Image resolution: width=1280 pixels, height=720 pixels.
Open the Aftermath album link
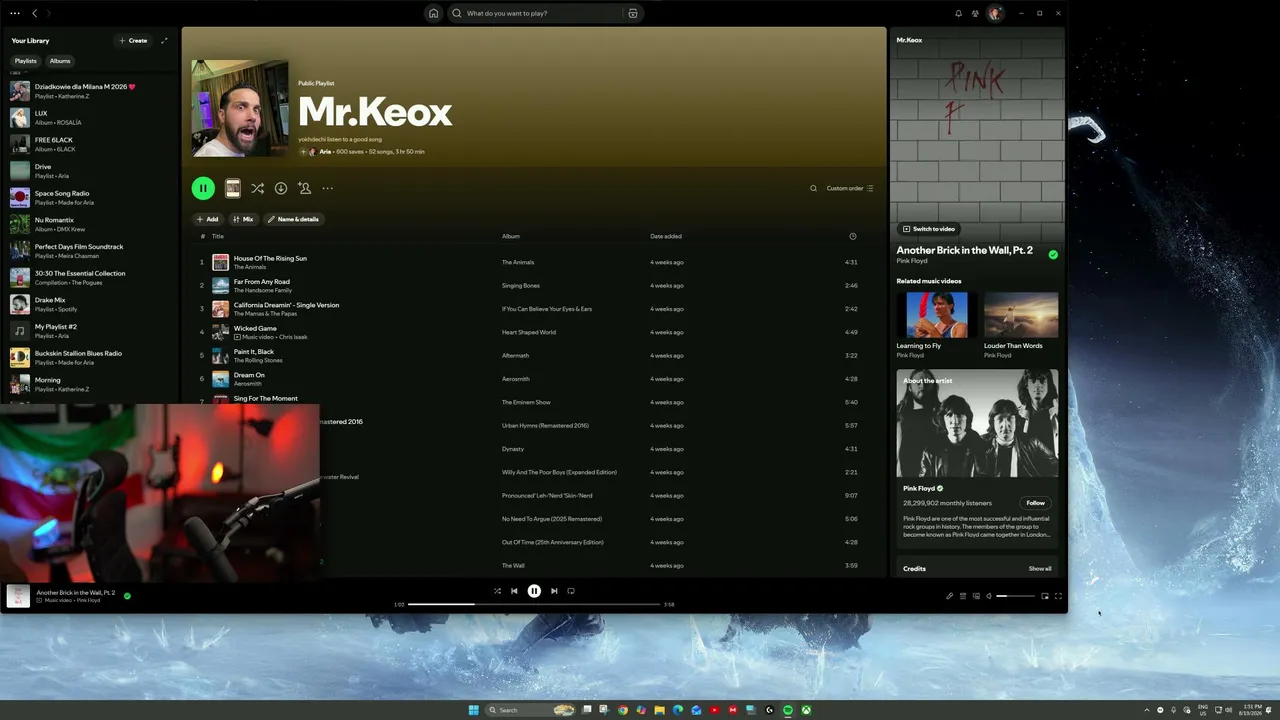(x=516, y=355)
